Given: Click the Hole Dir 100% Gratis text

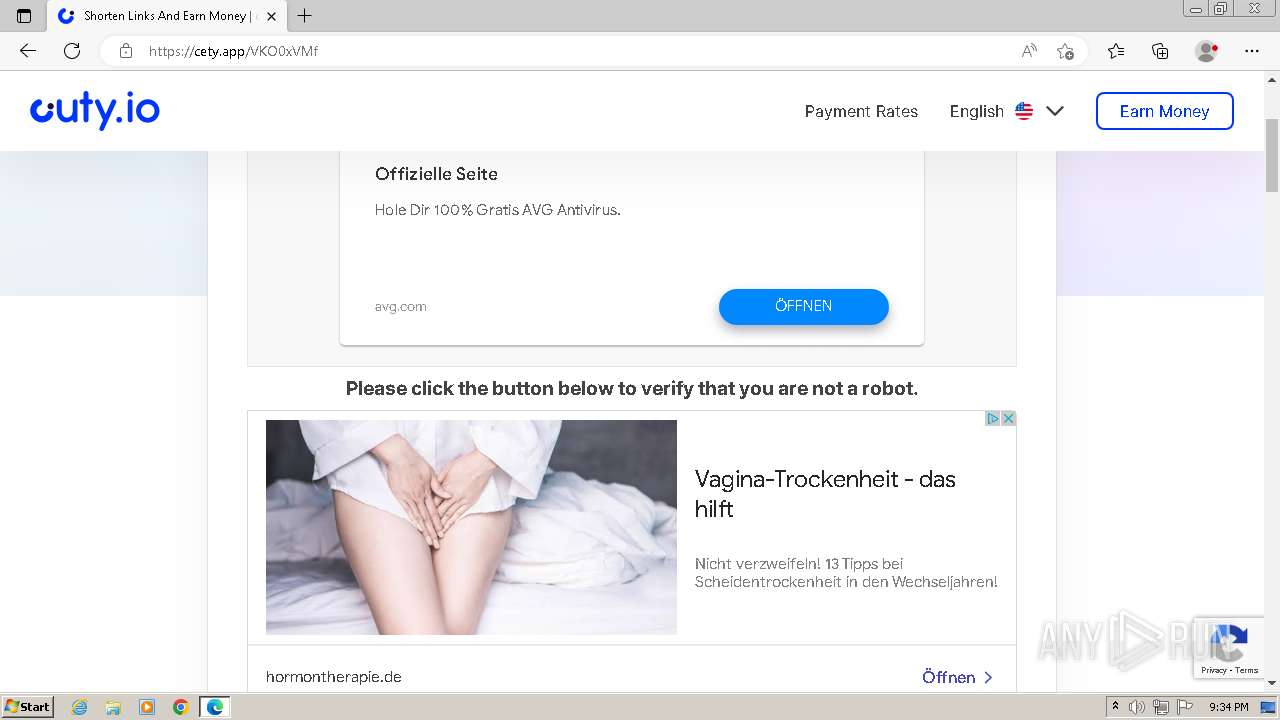Looking at the screenshot, I should pos(497,210).
